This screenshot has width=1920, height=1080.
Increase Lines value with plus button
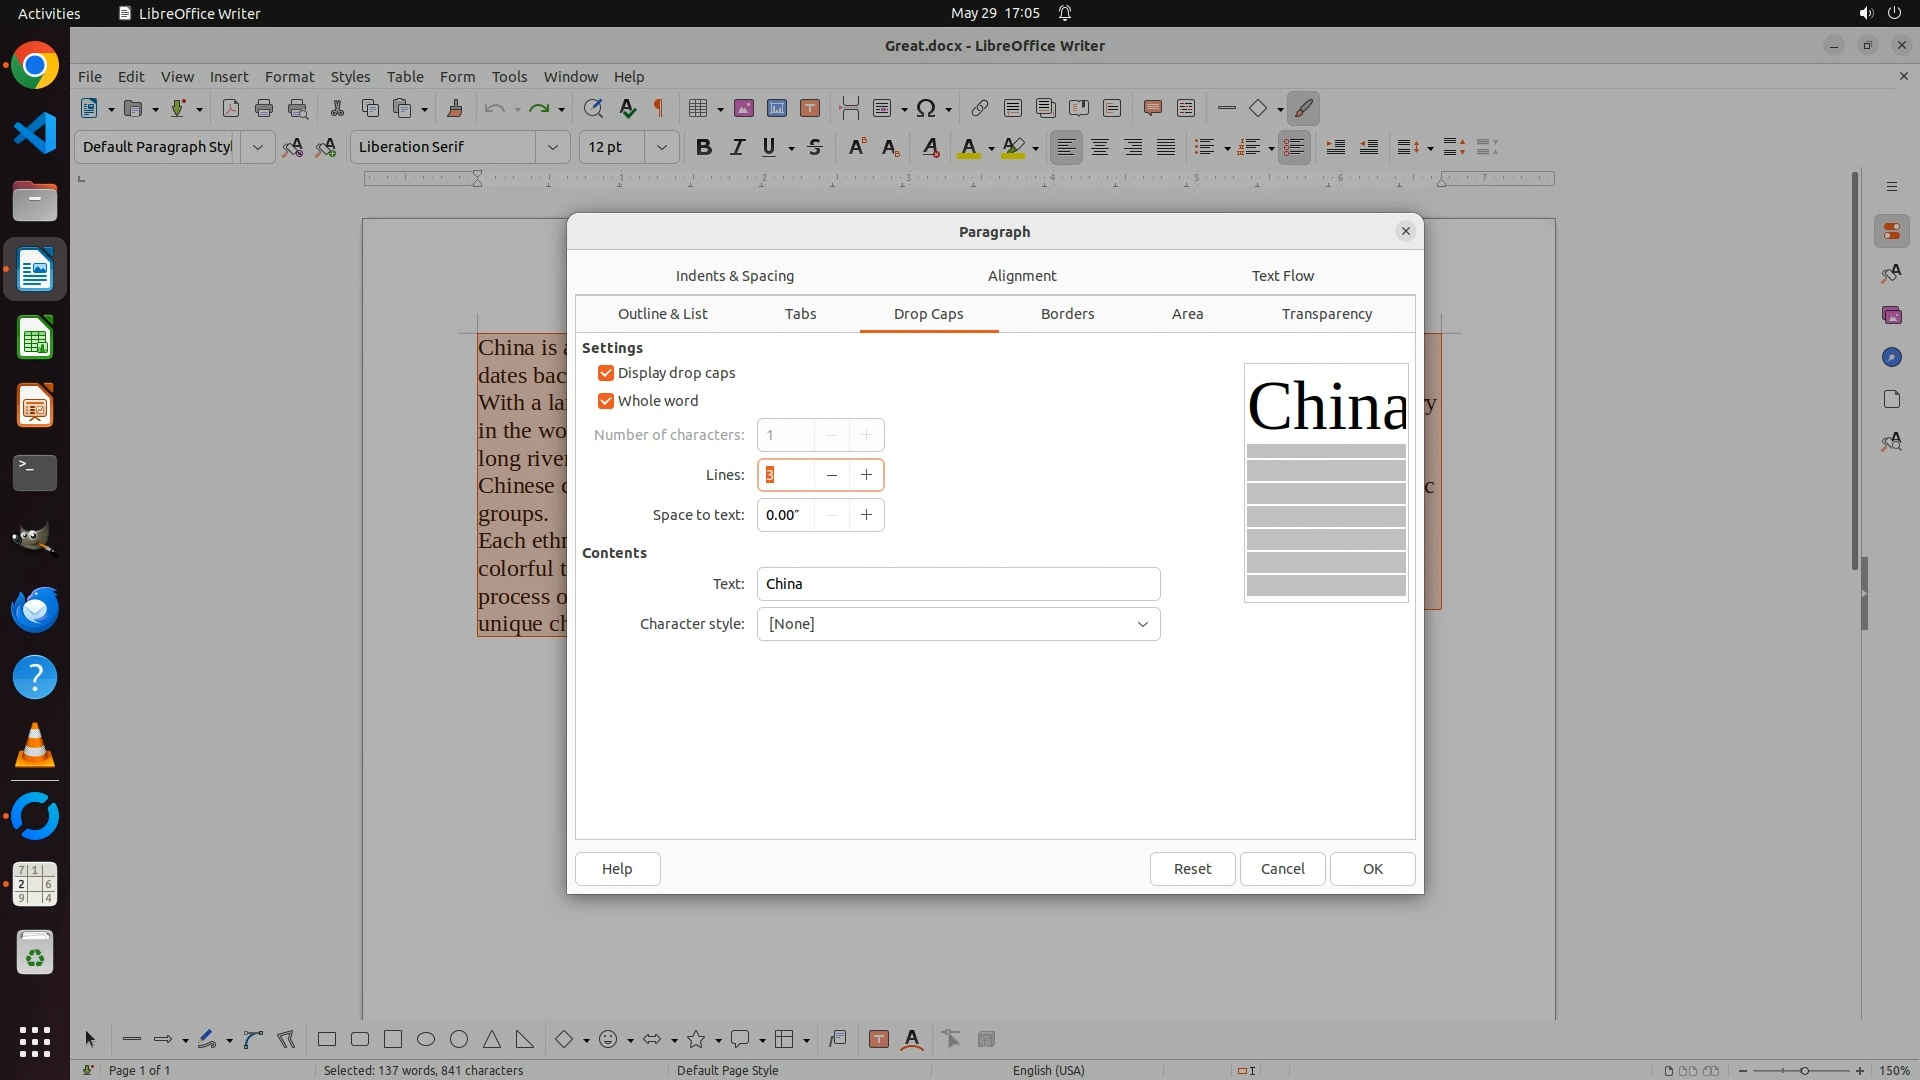click(866, 475)
